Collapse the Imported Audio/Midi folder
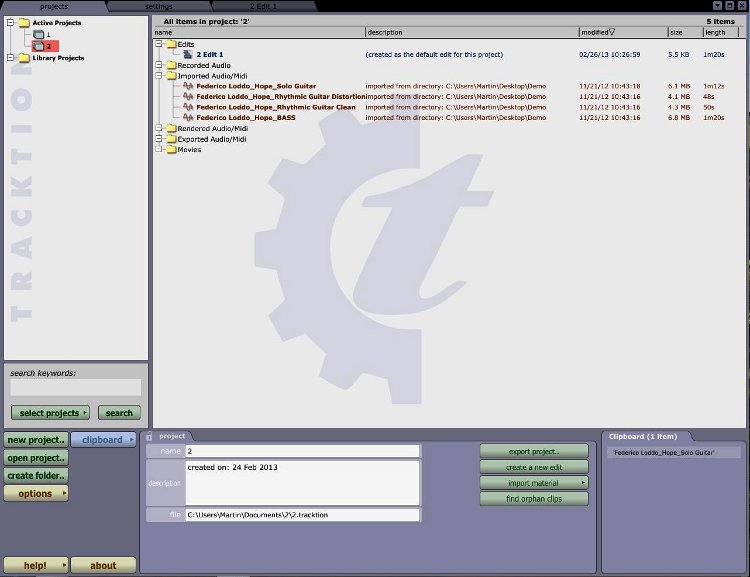Screen dimensions: 750x577 tap(159, 76)
